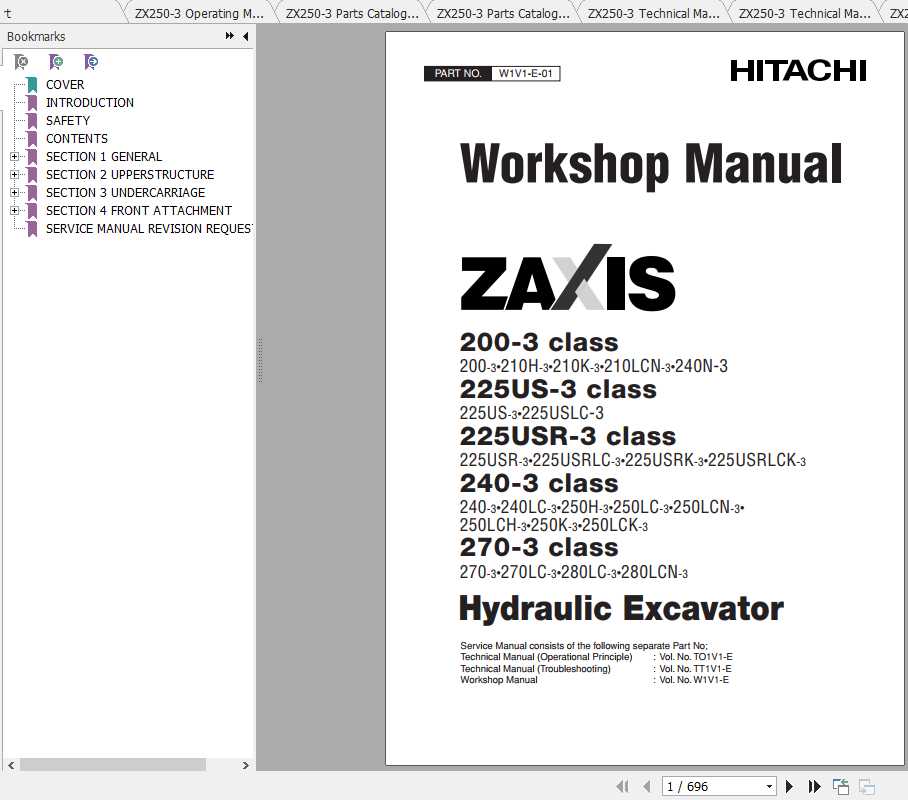Expand SECTION 1 GENERAL bookmark
The height and width of the screenshot is (800, 908).
(x=13, y=156)
